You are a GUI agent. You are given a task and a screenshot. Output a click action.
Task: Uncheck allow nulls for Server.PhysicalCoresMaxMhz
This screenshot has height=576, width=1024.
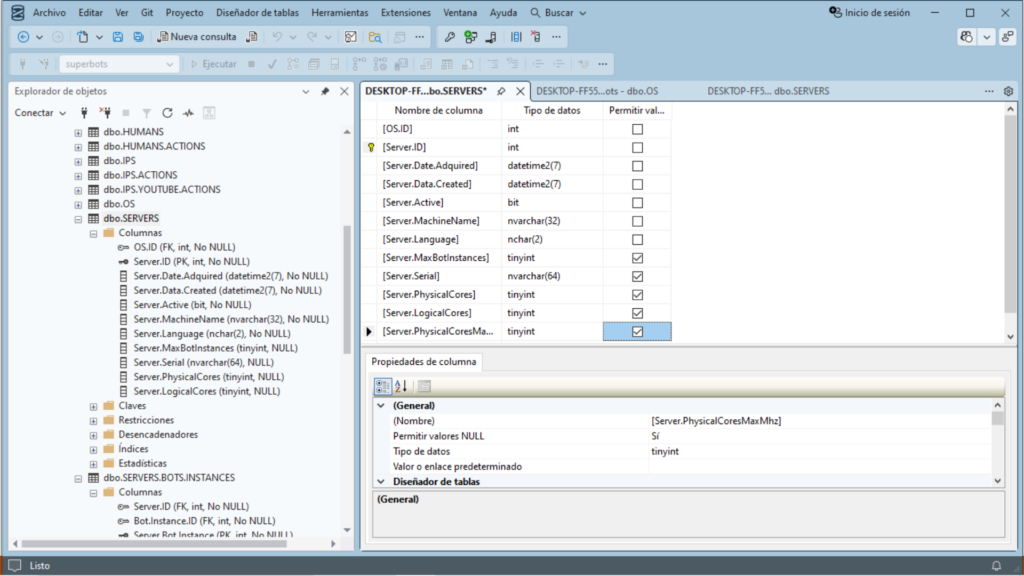pos(637,331)
